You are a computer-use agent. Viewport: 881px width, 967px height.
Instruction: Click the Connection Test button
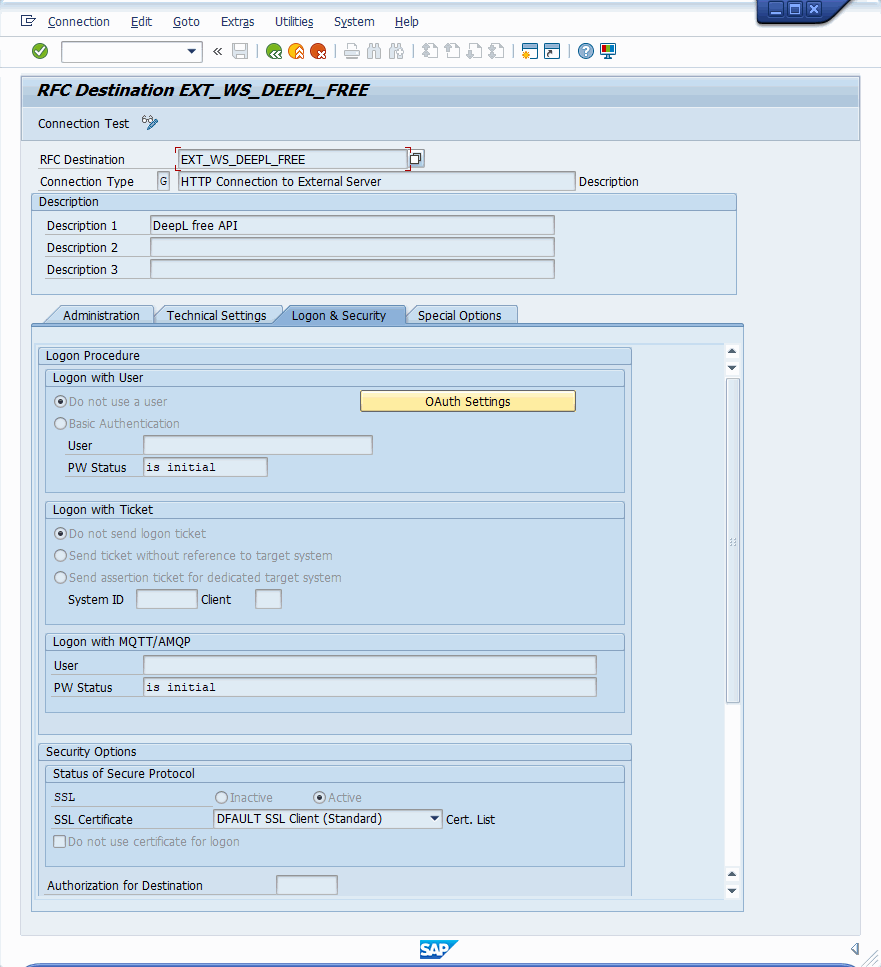click(83, 123)
